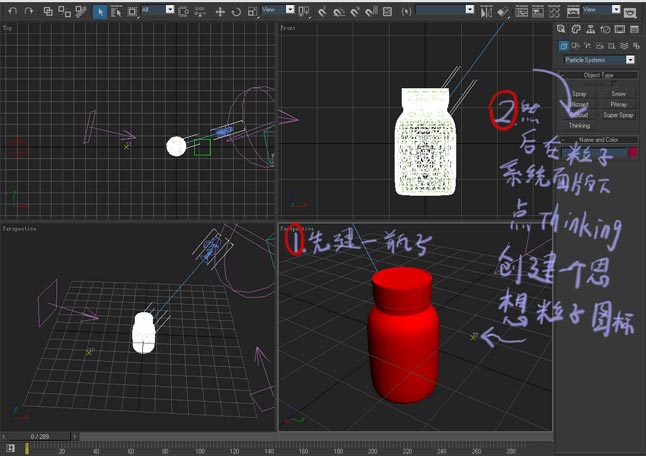Image resolution: width=646 pixels, height=456 pixels.
Task: Open the Hierarchy command panel tab
Action: (591, 29)
